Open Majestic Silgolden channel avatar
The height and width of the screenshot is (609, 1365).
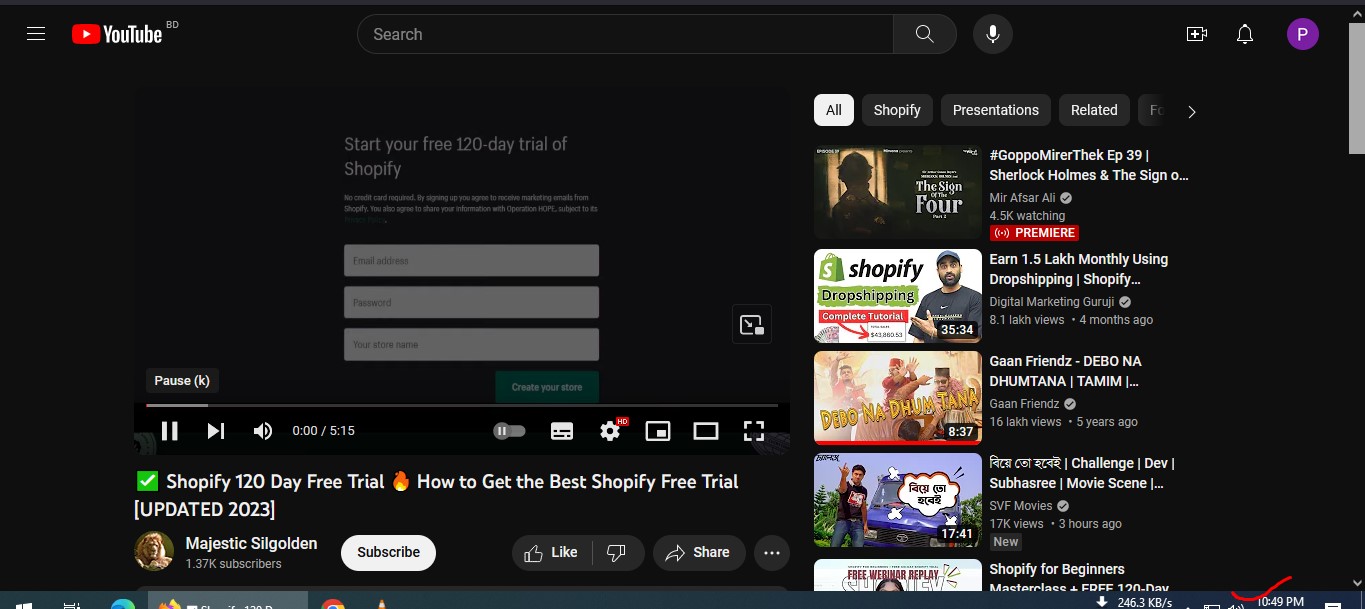154,552
